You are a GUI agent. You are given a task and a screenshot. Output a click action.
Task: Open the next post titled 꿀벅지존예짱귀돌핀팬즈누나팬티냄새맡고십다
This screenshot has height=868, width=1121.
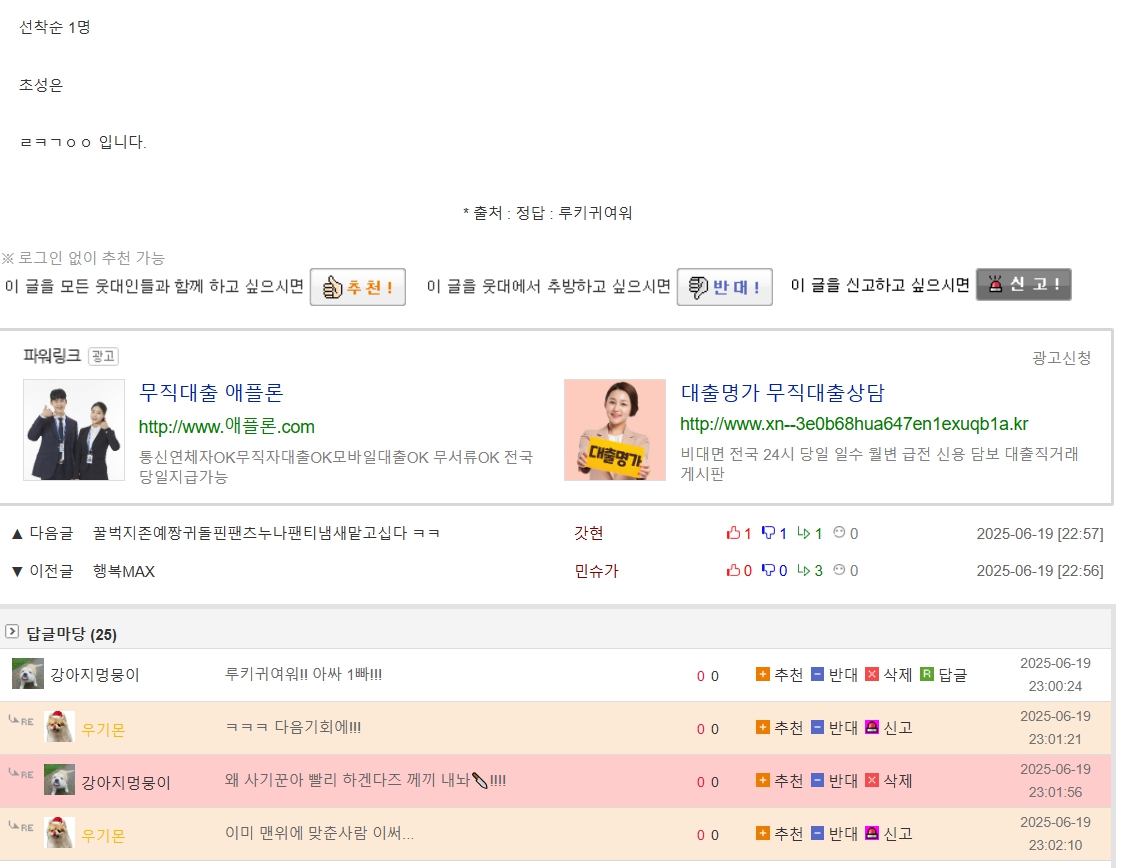[x=266, y=533]
